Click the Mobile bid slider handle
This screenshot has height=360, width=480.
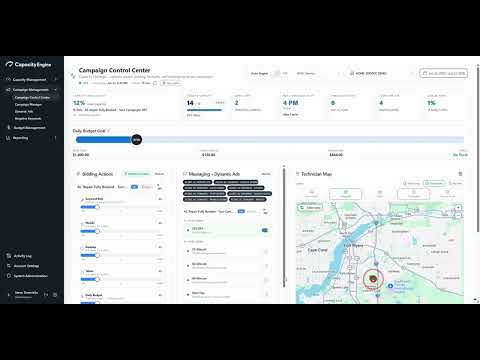click(97, 231)
